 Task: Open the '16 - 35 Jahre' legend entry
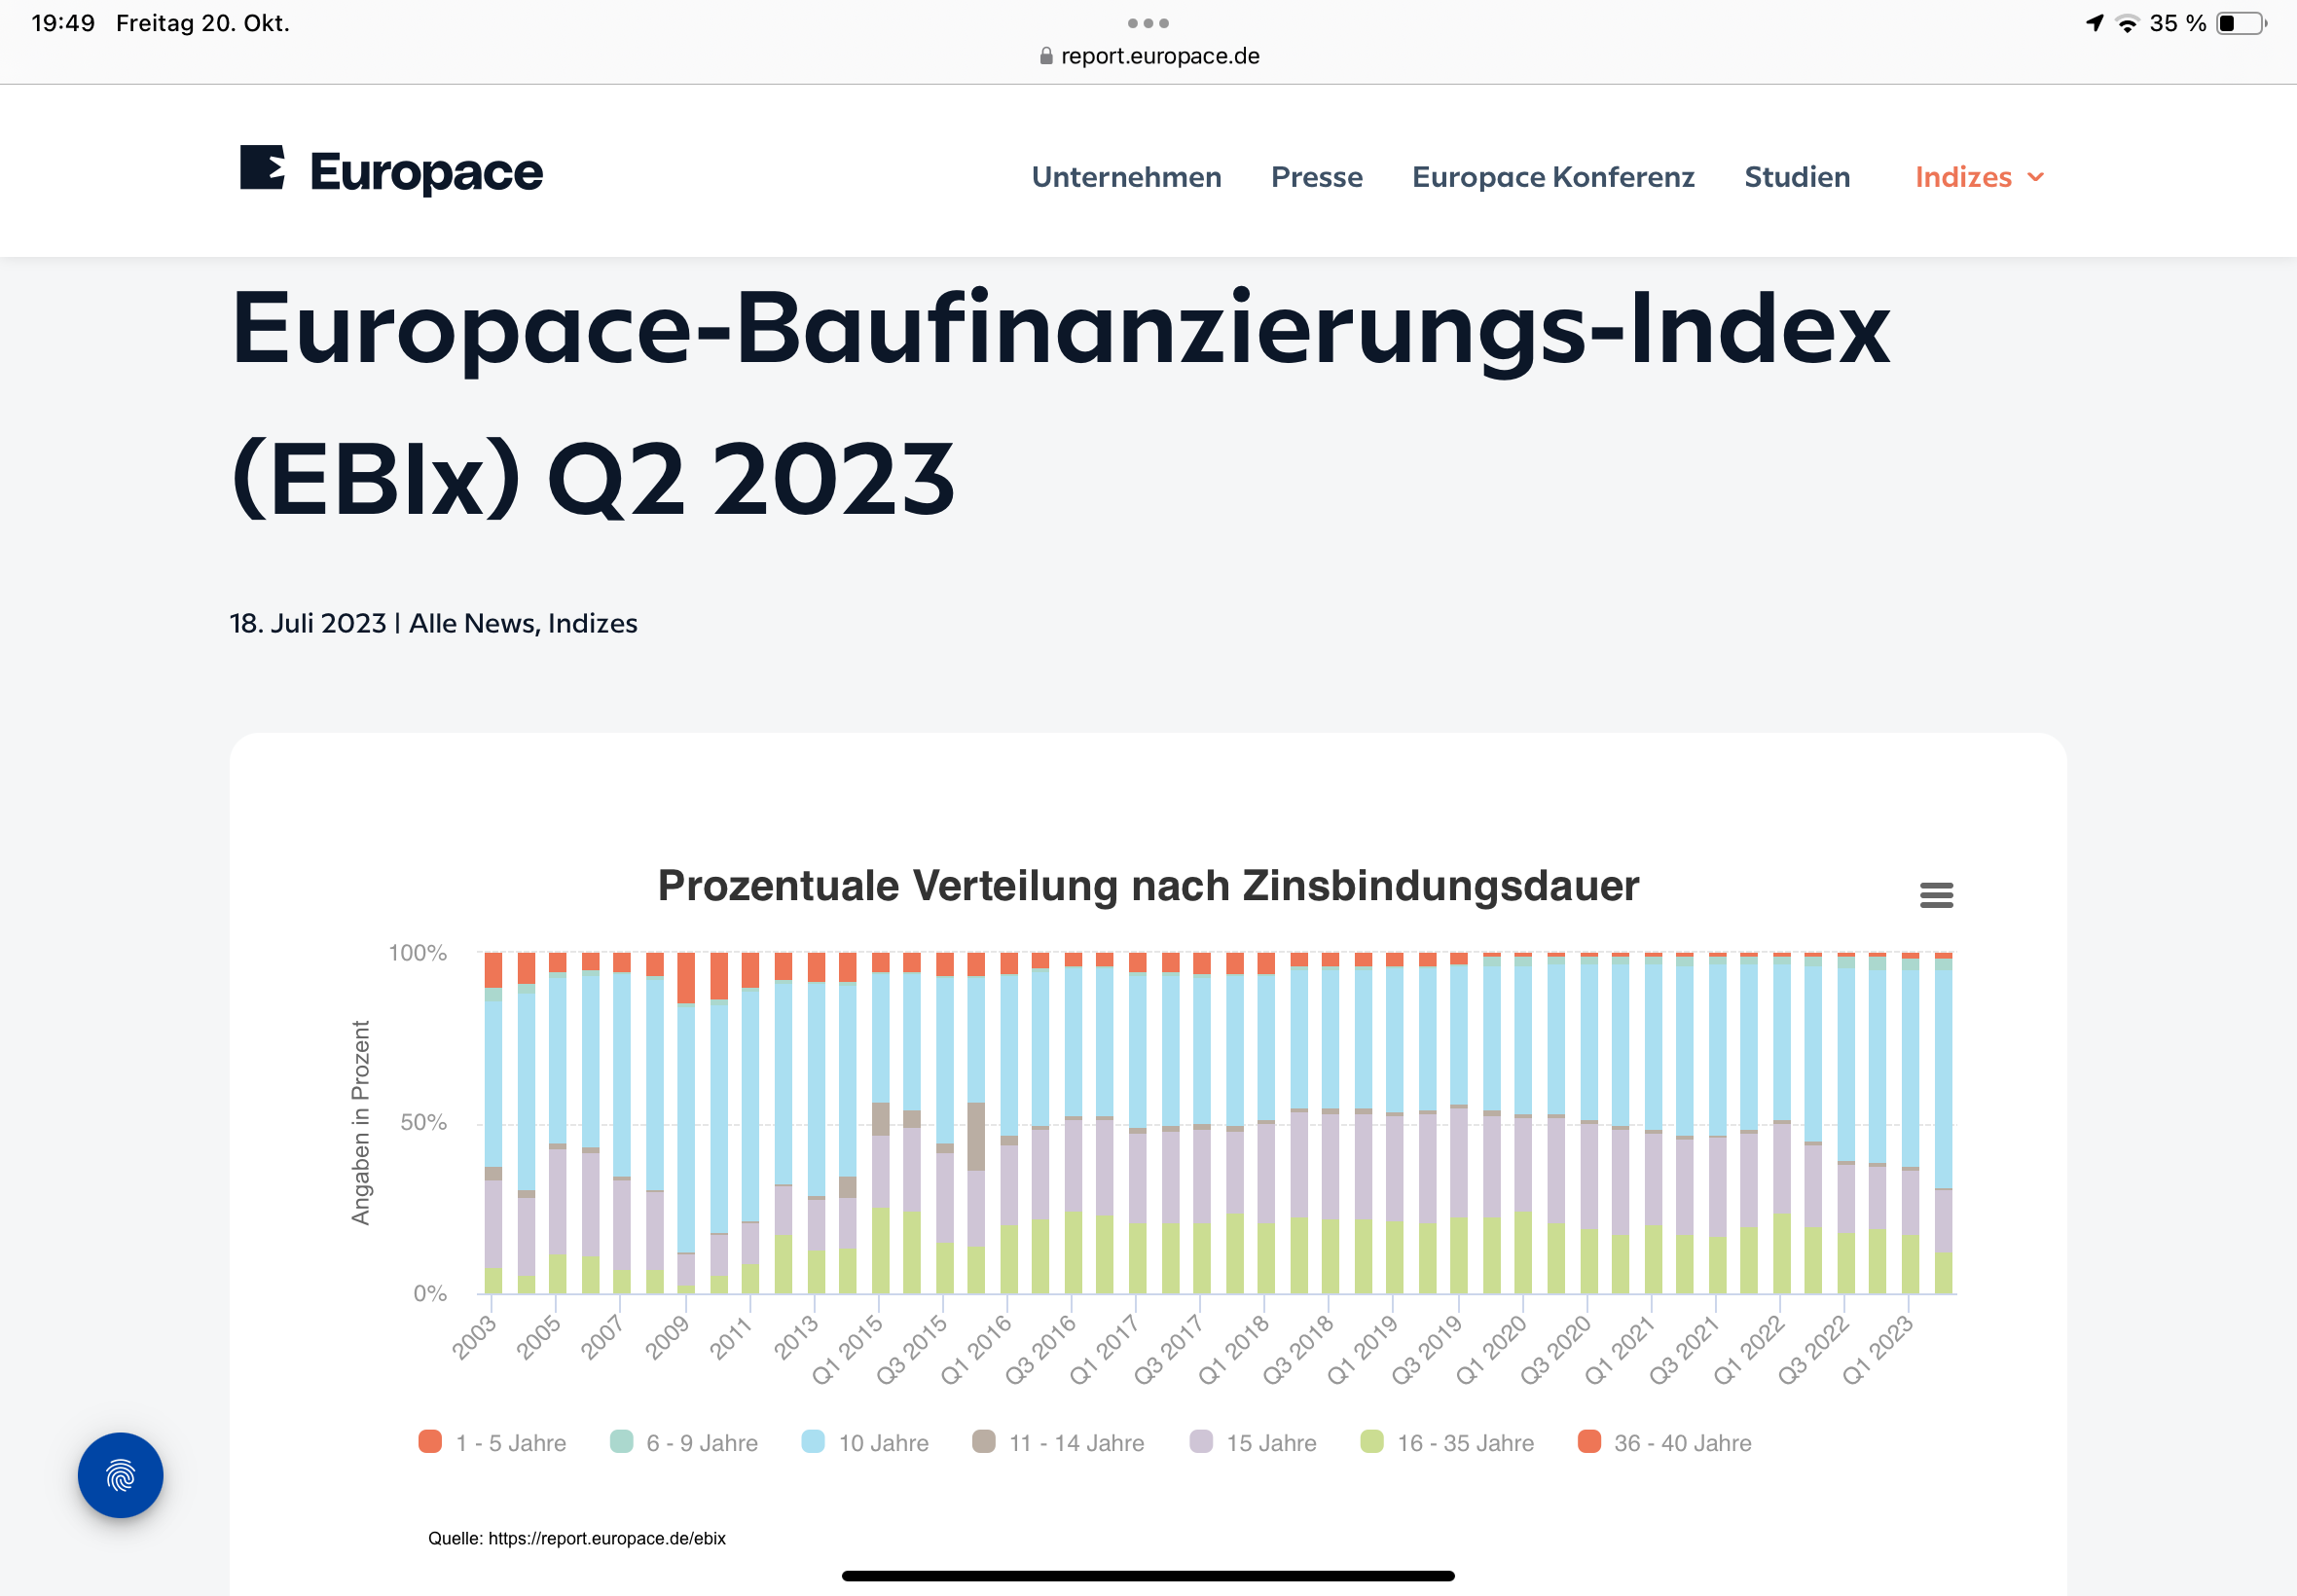(x=1448, y=1442)
